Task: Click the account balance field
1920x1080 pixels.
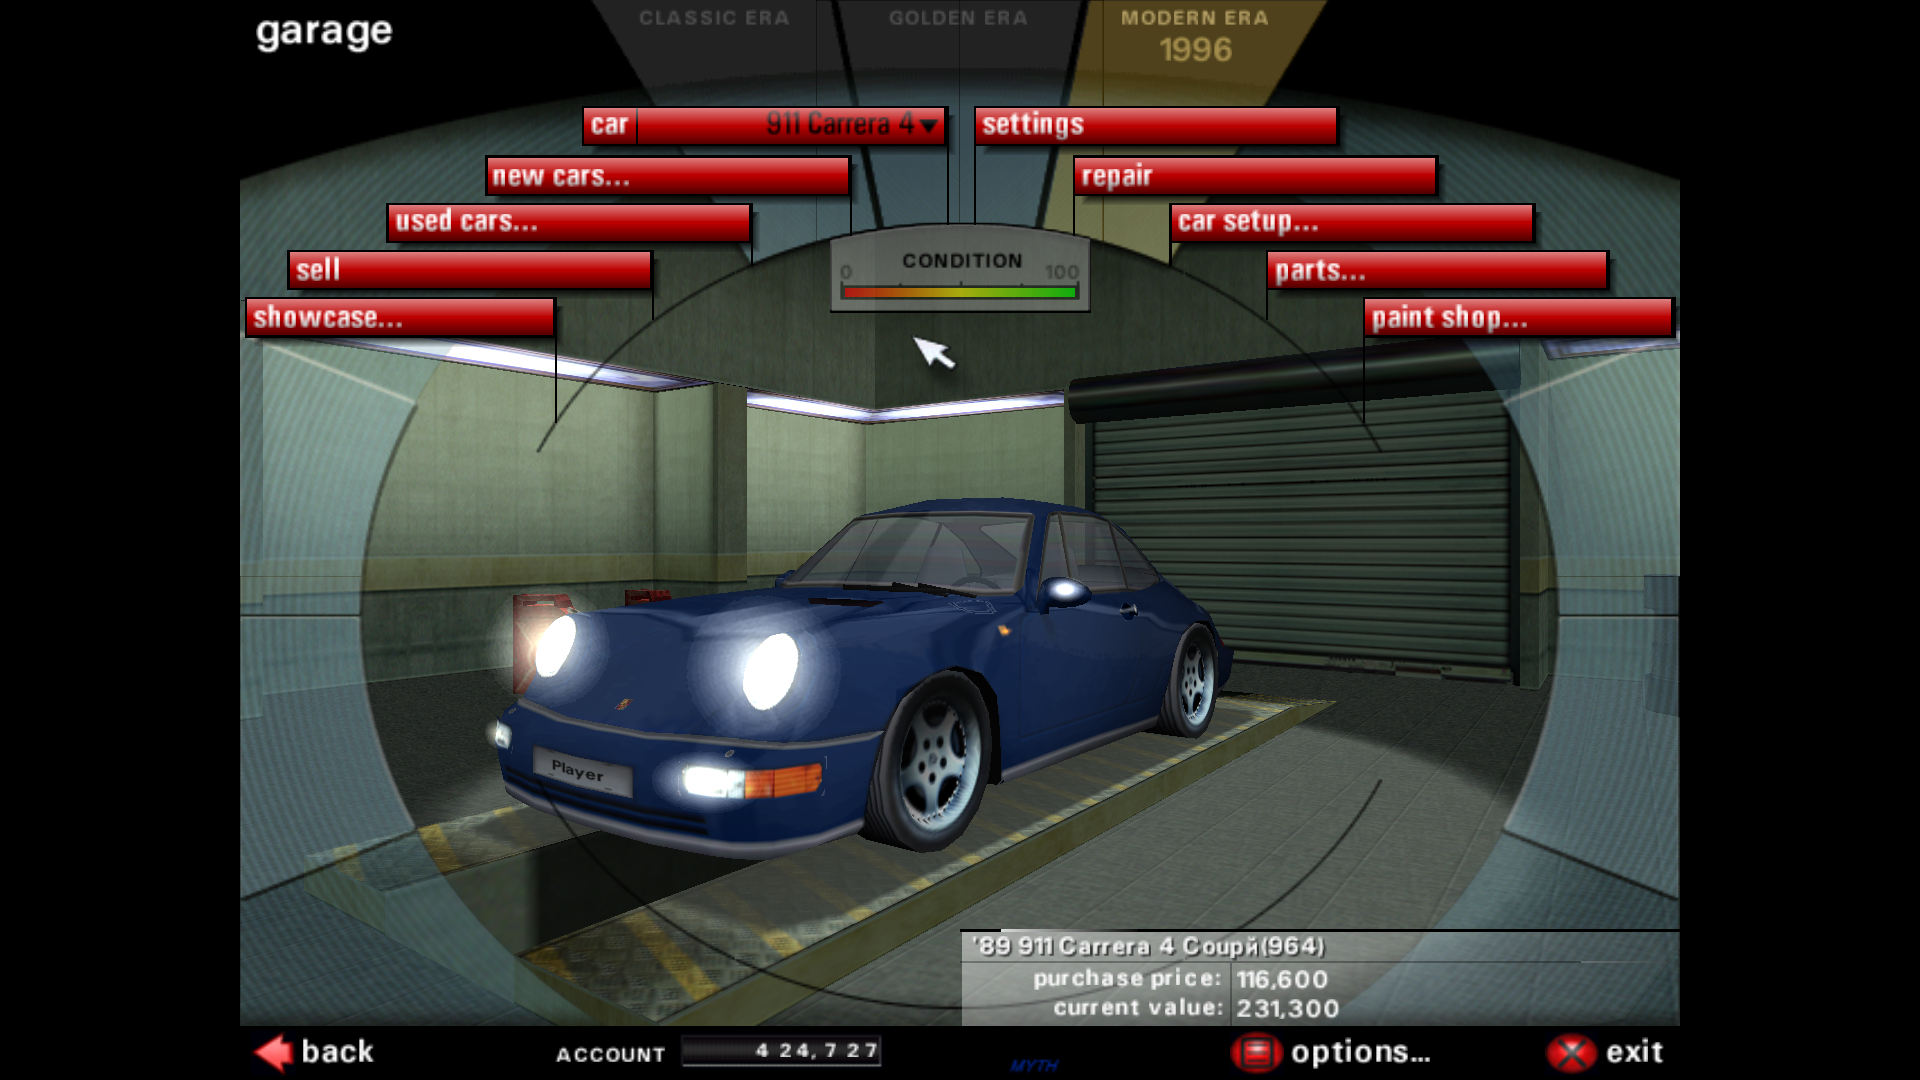Action: point(781,1051)
